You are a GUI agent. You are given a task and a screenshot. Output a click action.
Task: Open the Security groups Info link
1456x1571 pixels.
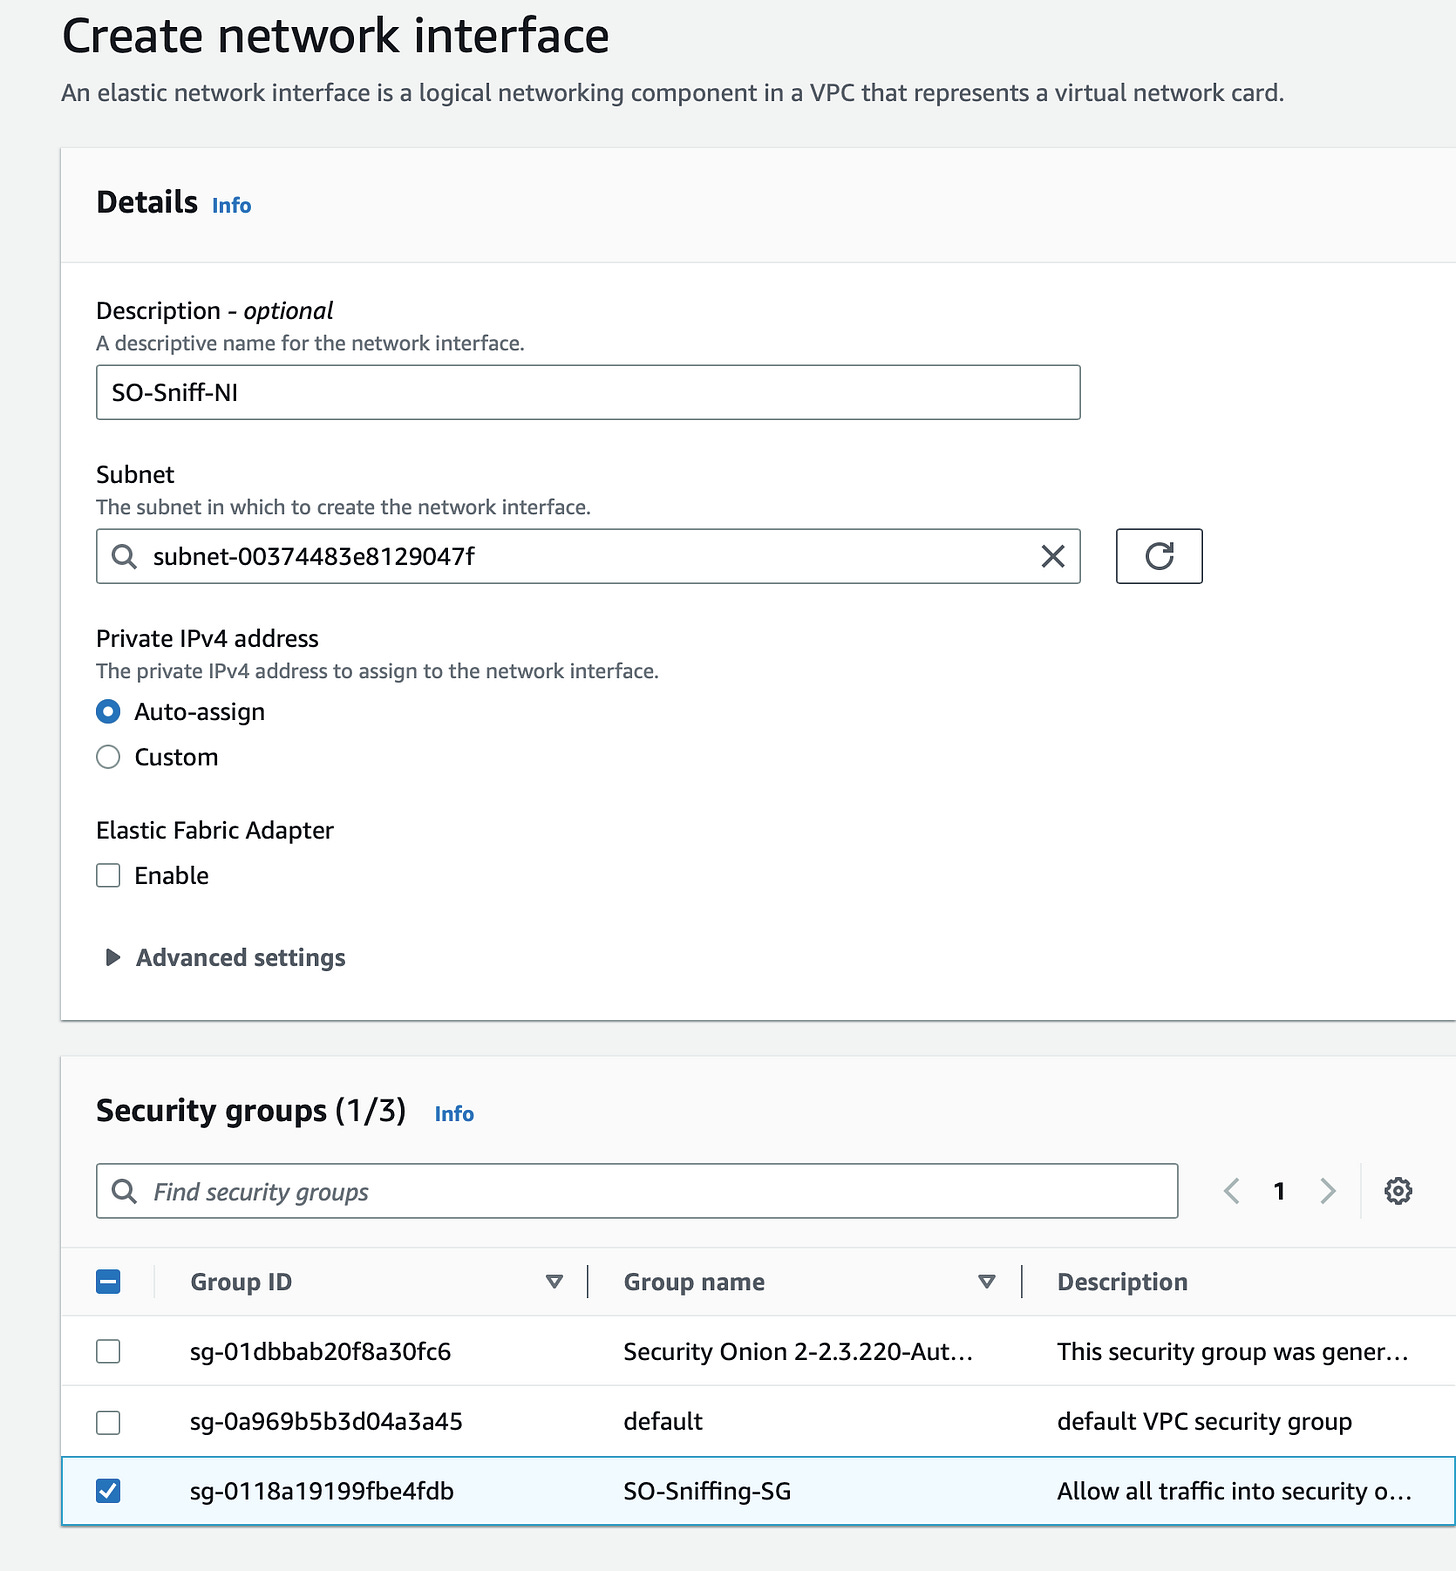click(454, 1114)
